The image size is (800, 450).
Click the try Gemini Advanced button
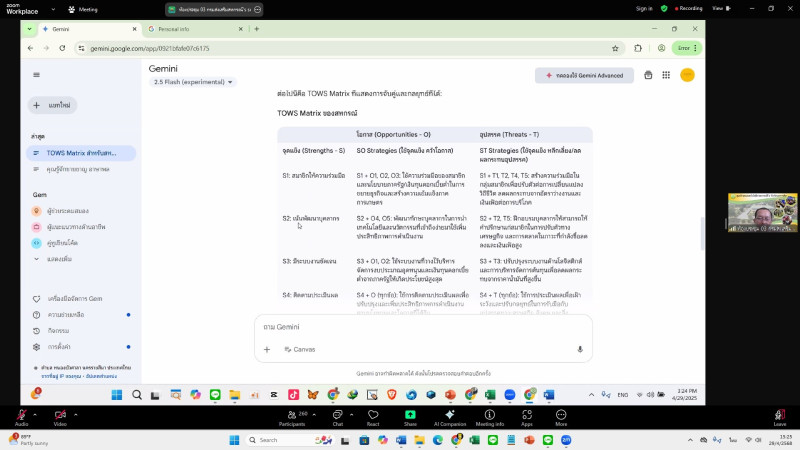point(584,76)
